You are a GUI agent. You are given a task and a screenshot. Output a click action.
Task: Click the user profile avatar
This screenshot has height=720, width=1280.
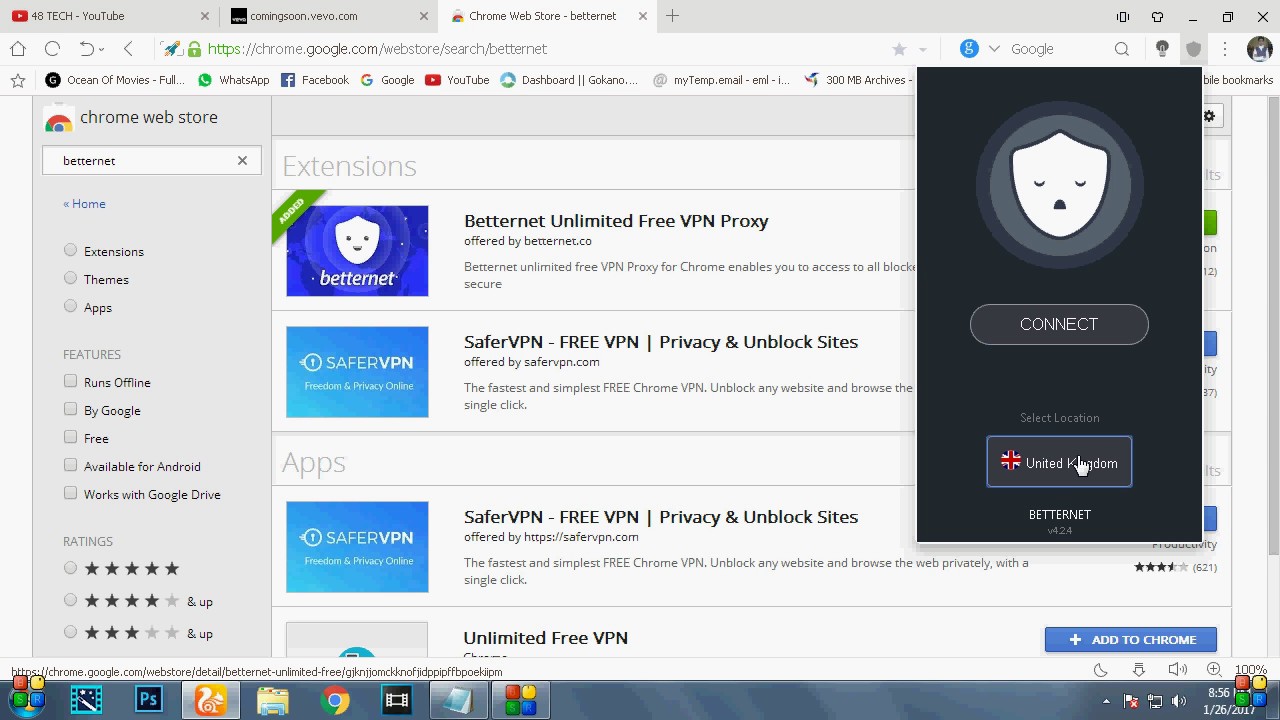tap(1259, 48)
